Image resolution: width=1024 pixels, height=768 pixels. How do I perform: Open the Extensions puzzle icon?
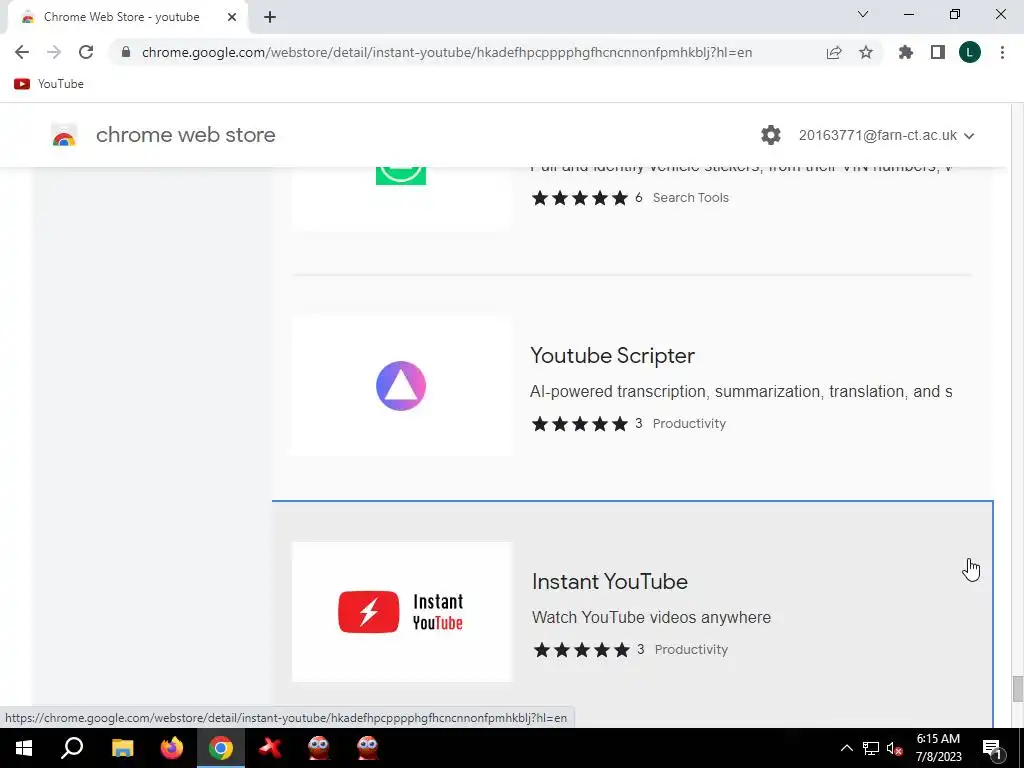[x=906, y=52]
